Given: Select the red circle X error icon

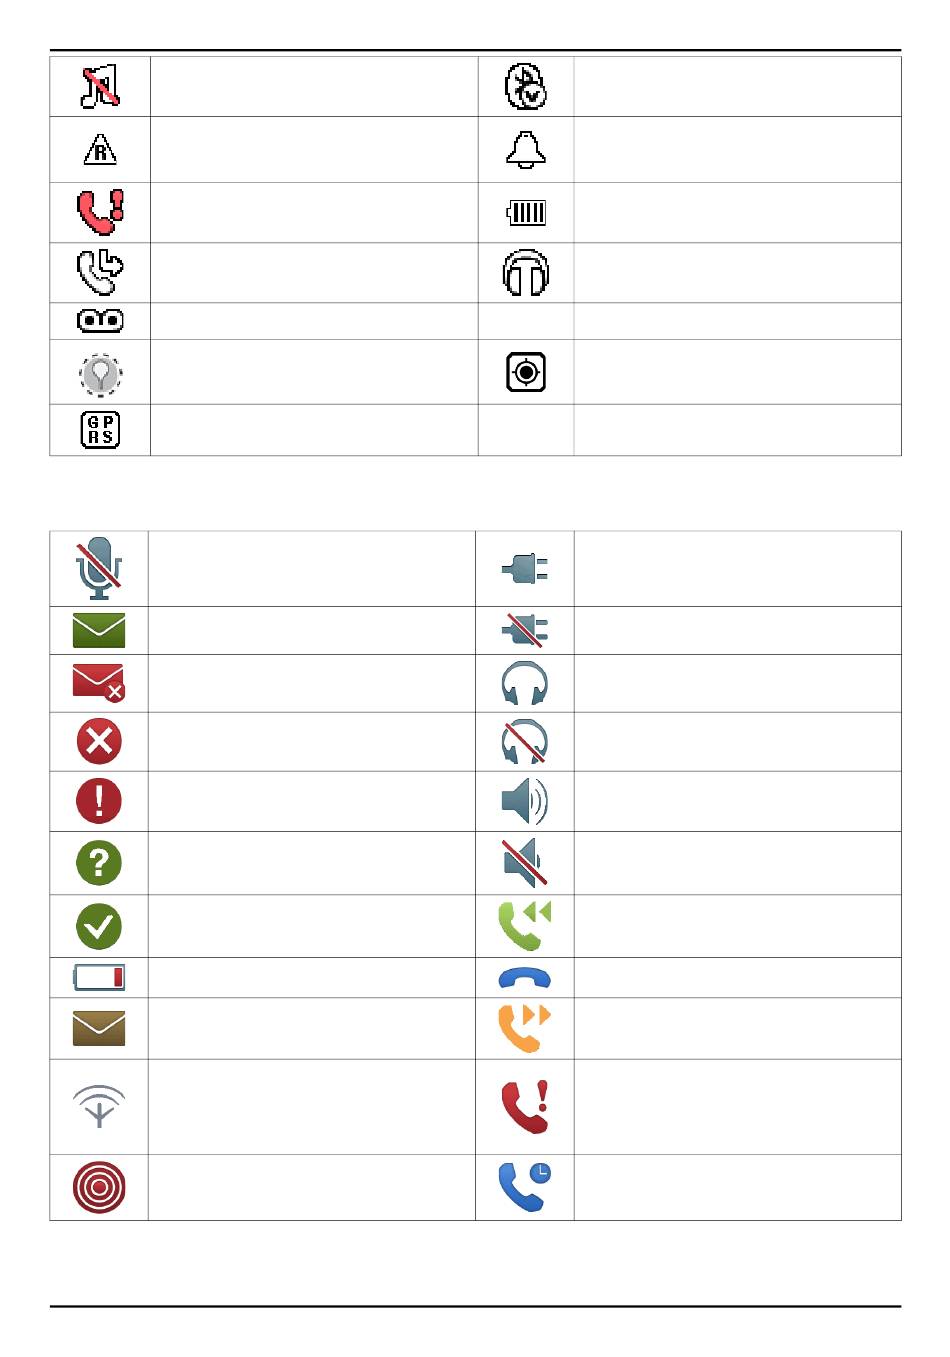Looking at the screenshot, I should click(x=99, y=742).
